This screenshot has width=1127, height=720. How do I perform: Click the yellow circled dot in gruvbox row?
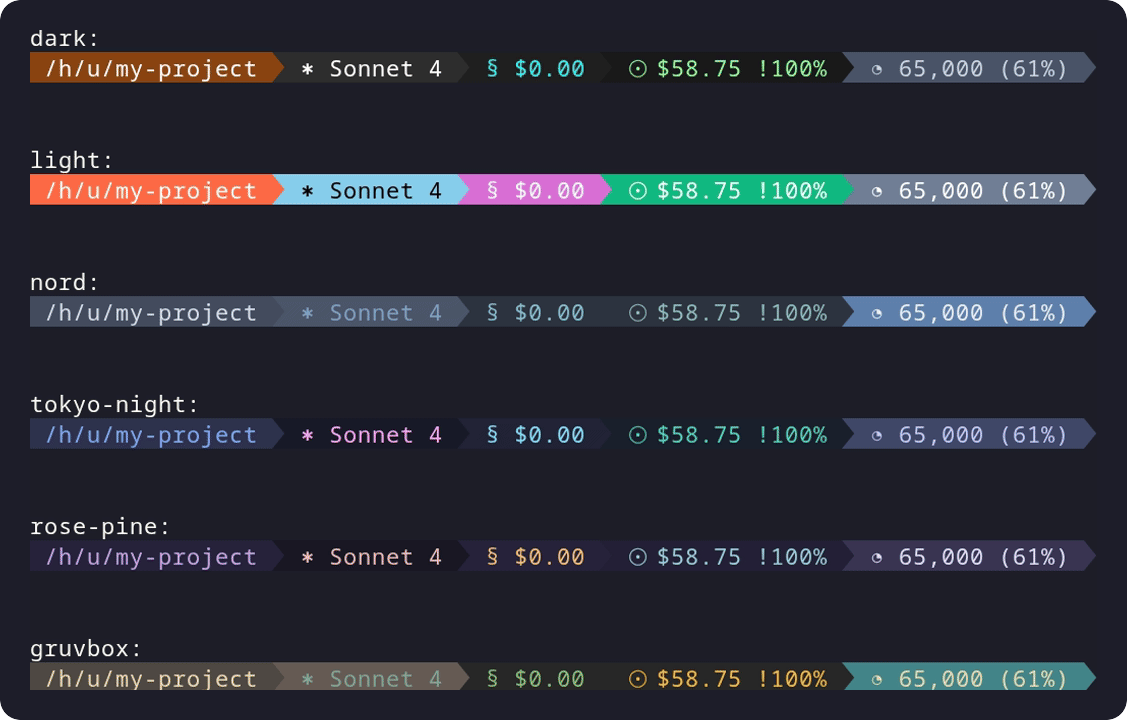point(638,680)
